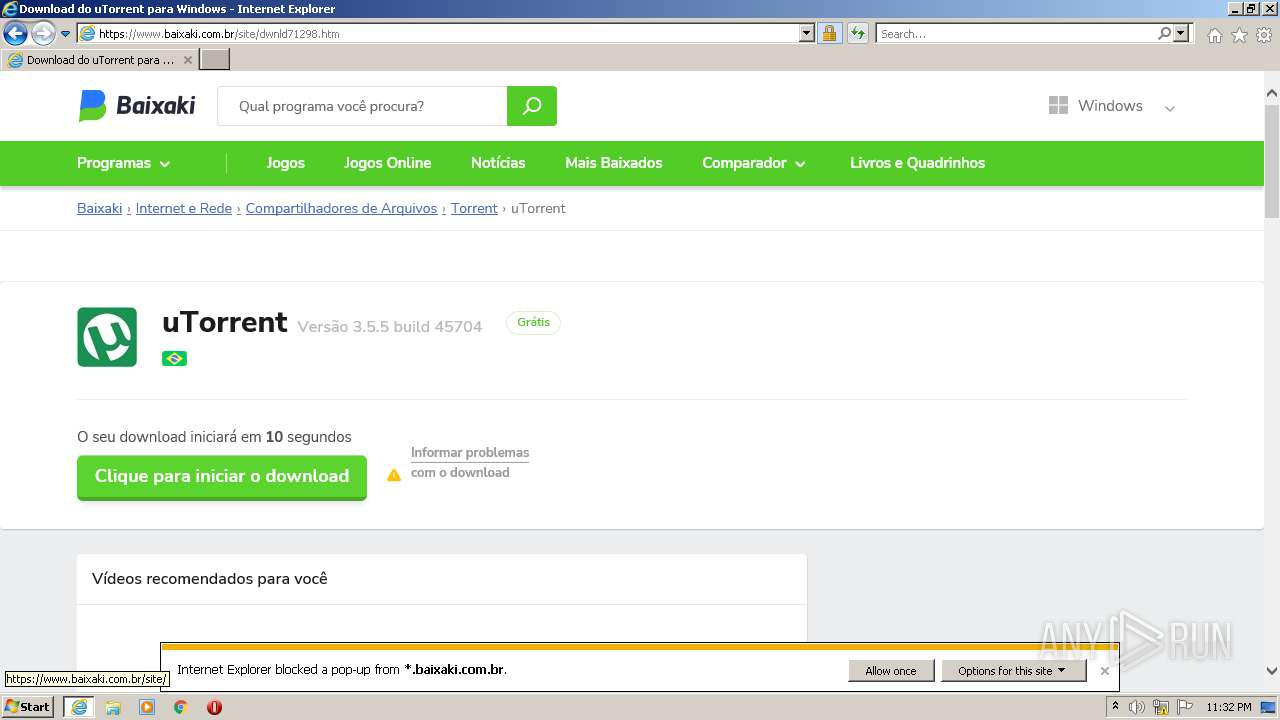This screenshot has width=1280, height=720.
Task: Click the yellow warning triangle icon
Action: tap(394, 475)
